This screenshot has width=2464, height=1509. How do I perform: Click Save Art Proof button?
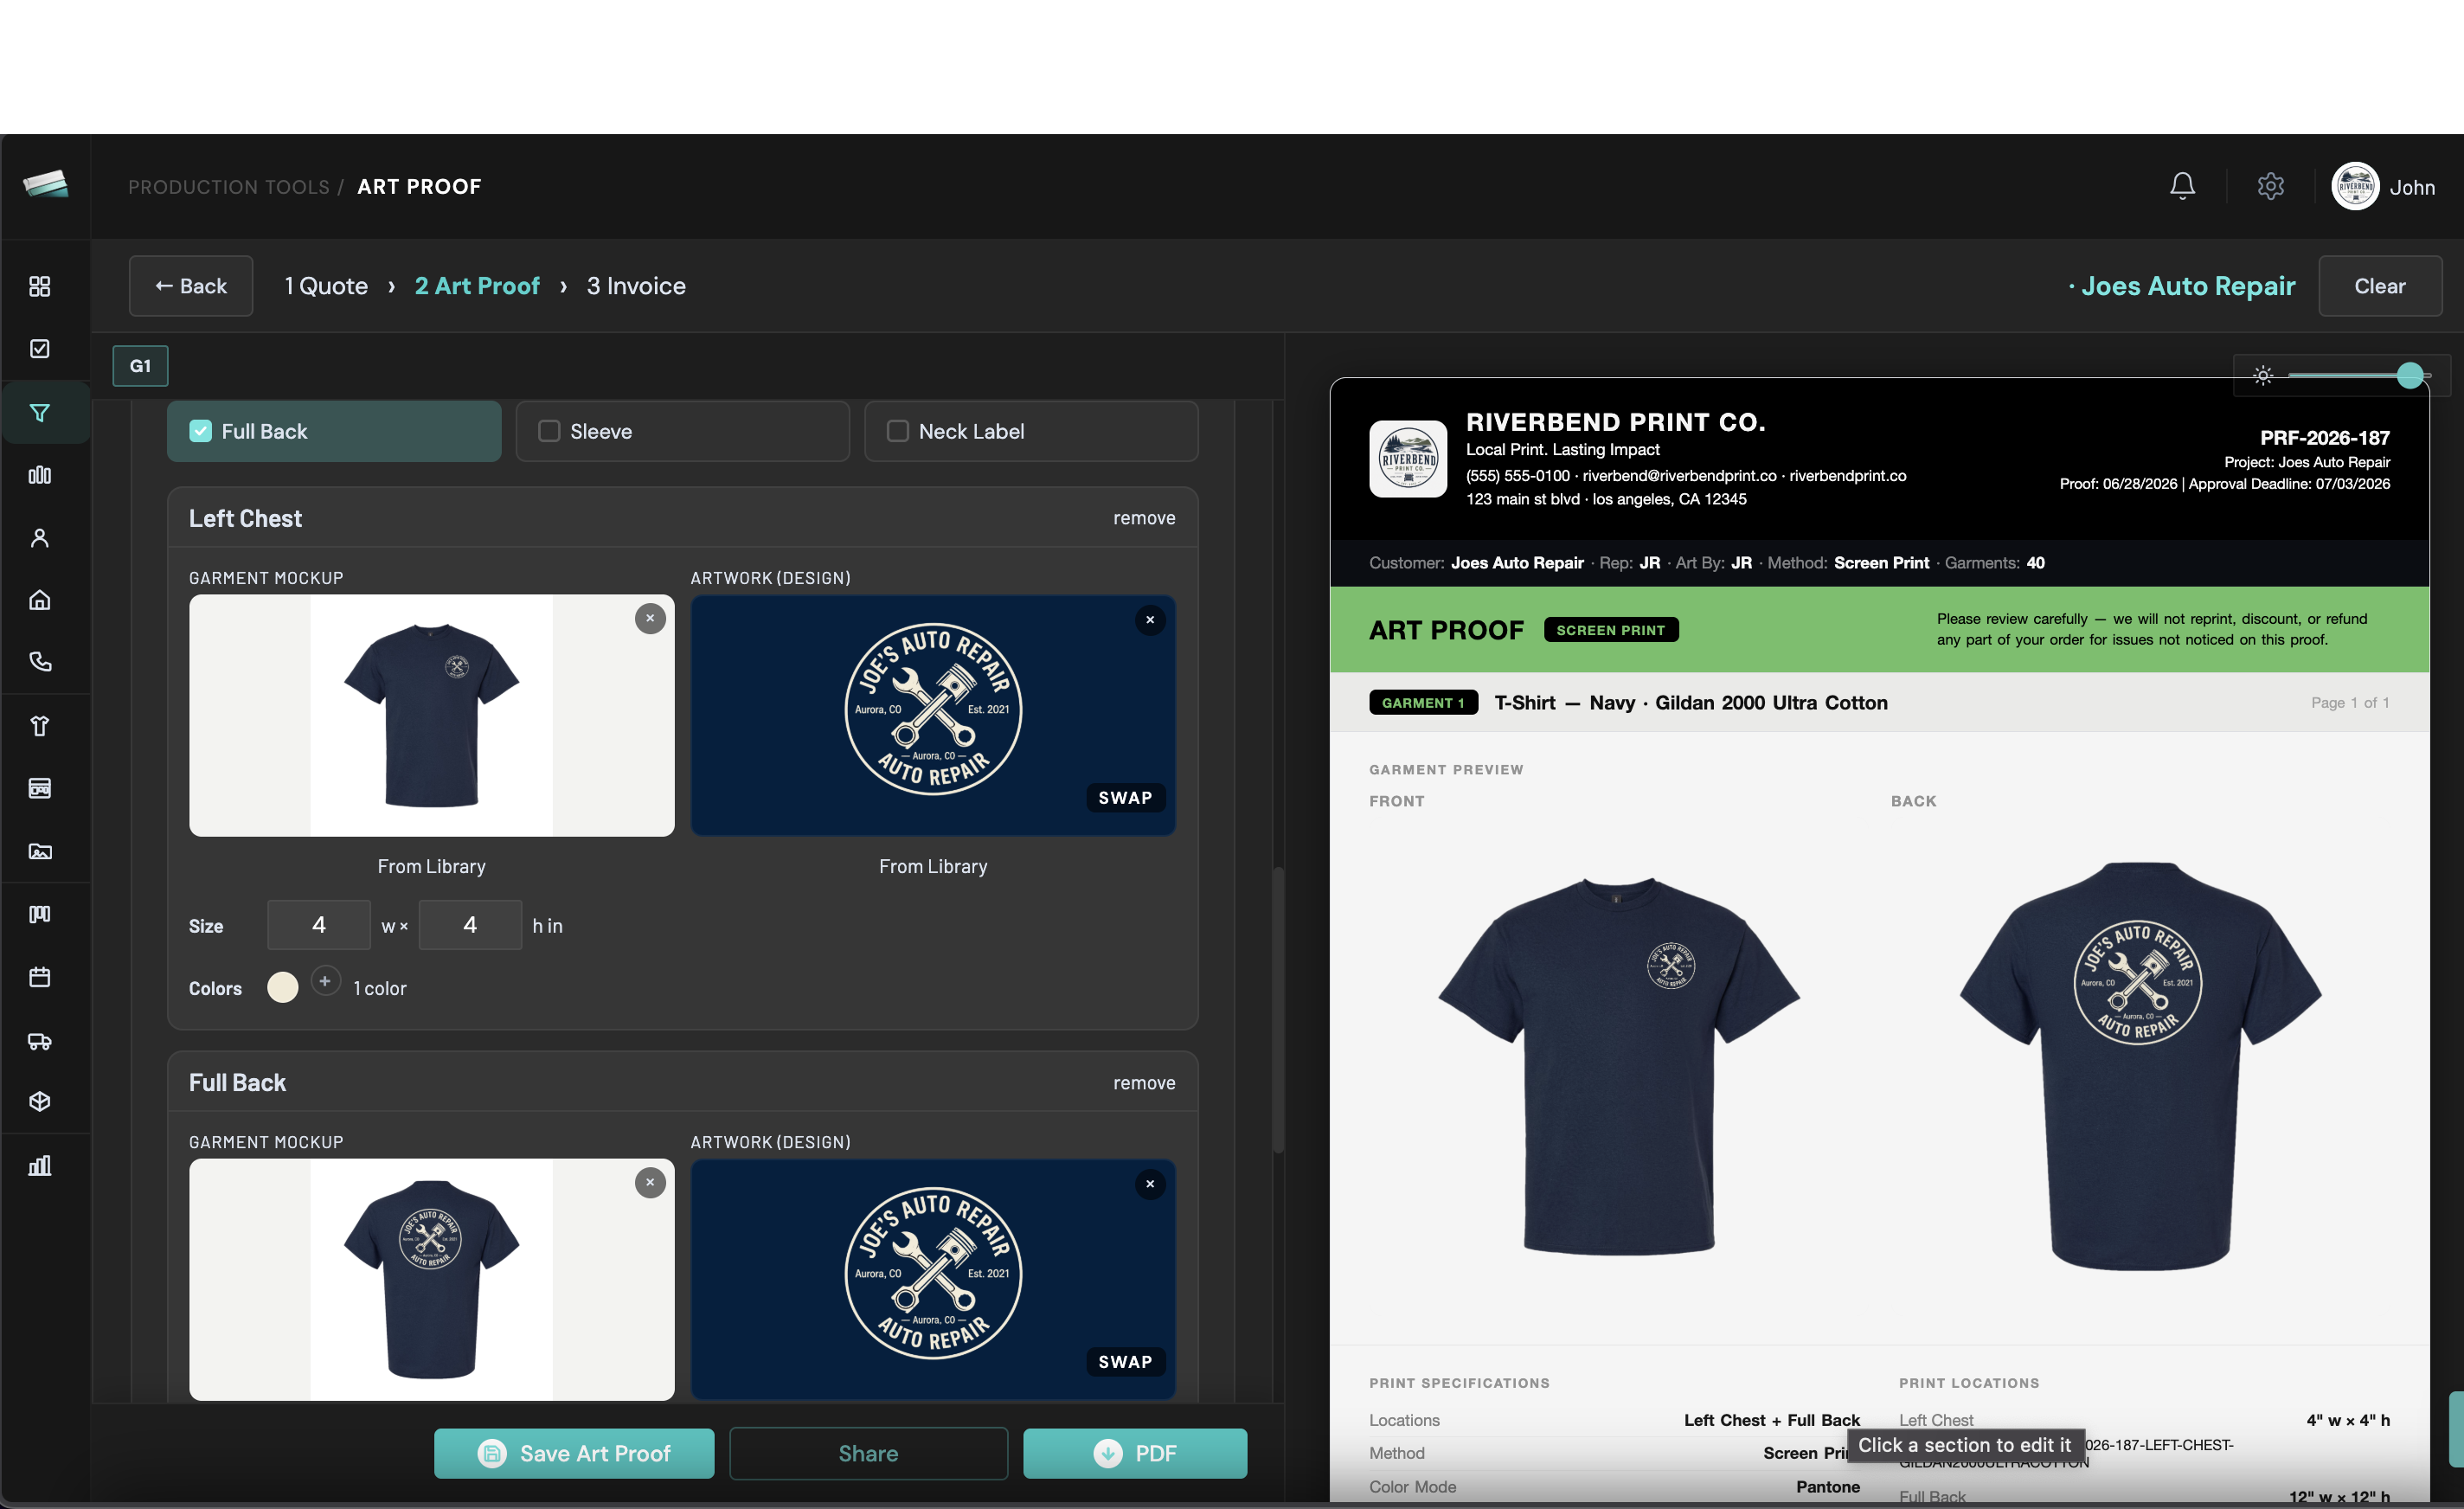574,1453
